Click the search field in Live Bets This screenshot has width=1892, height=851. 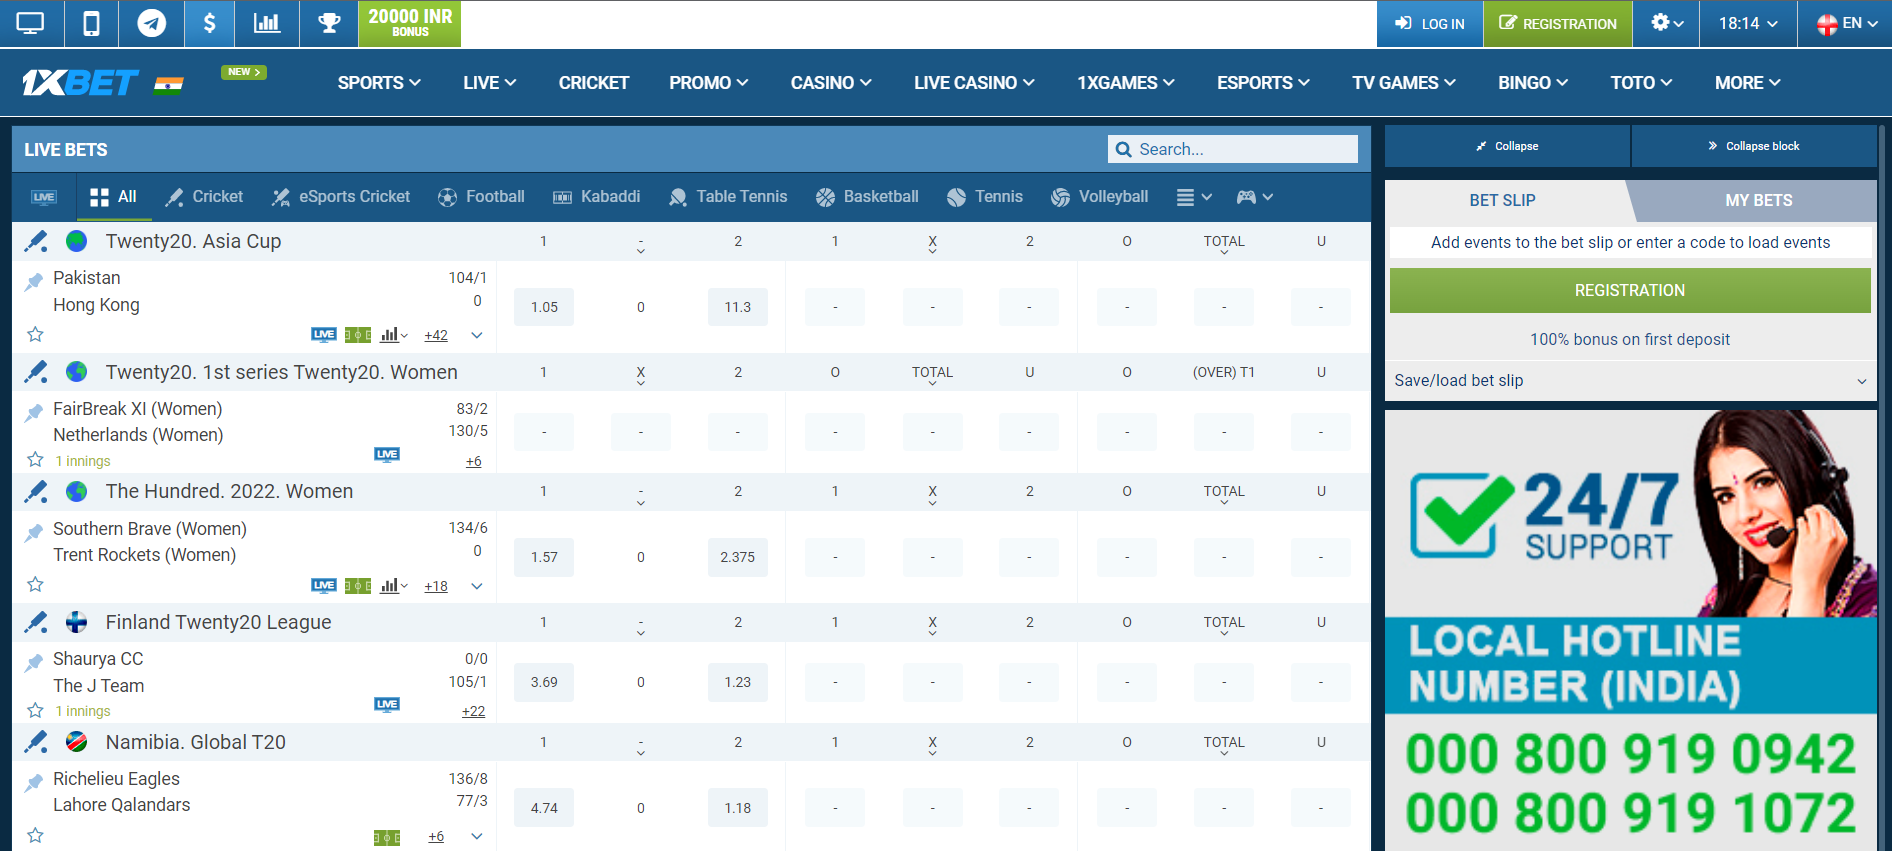click(x=1232, y=149)
